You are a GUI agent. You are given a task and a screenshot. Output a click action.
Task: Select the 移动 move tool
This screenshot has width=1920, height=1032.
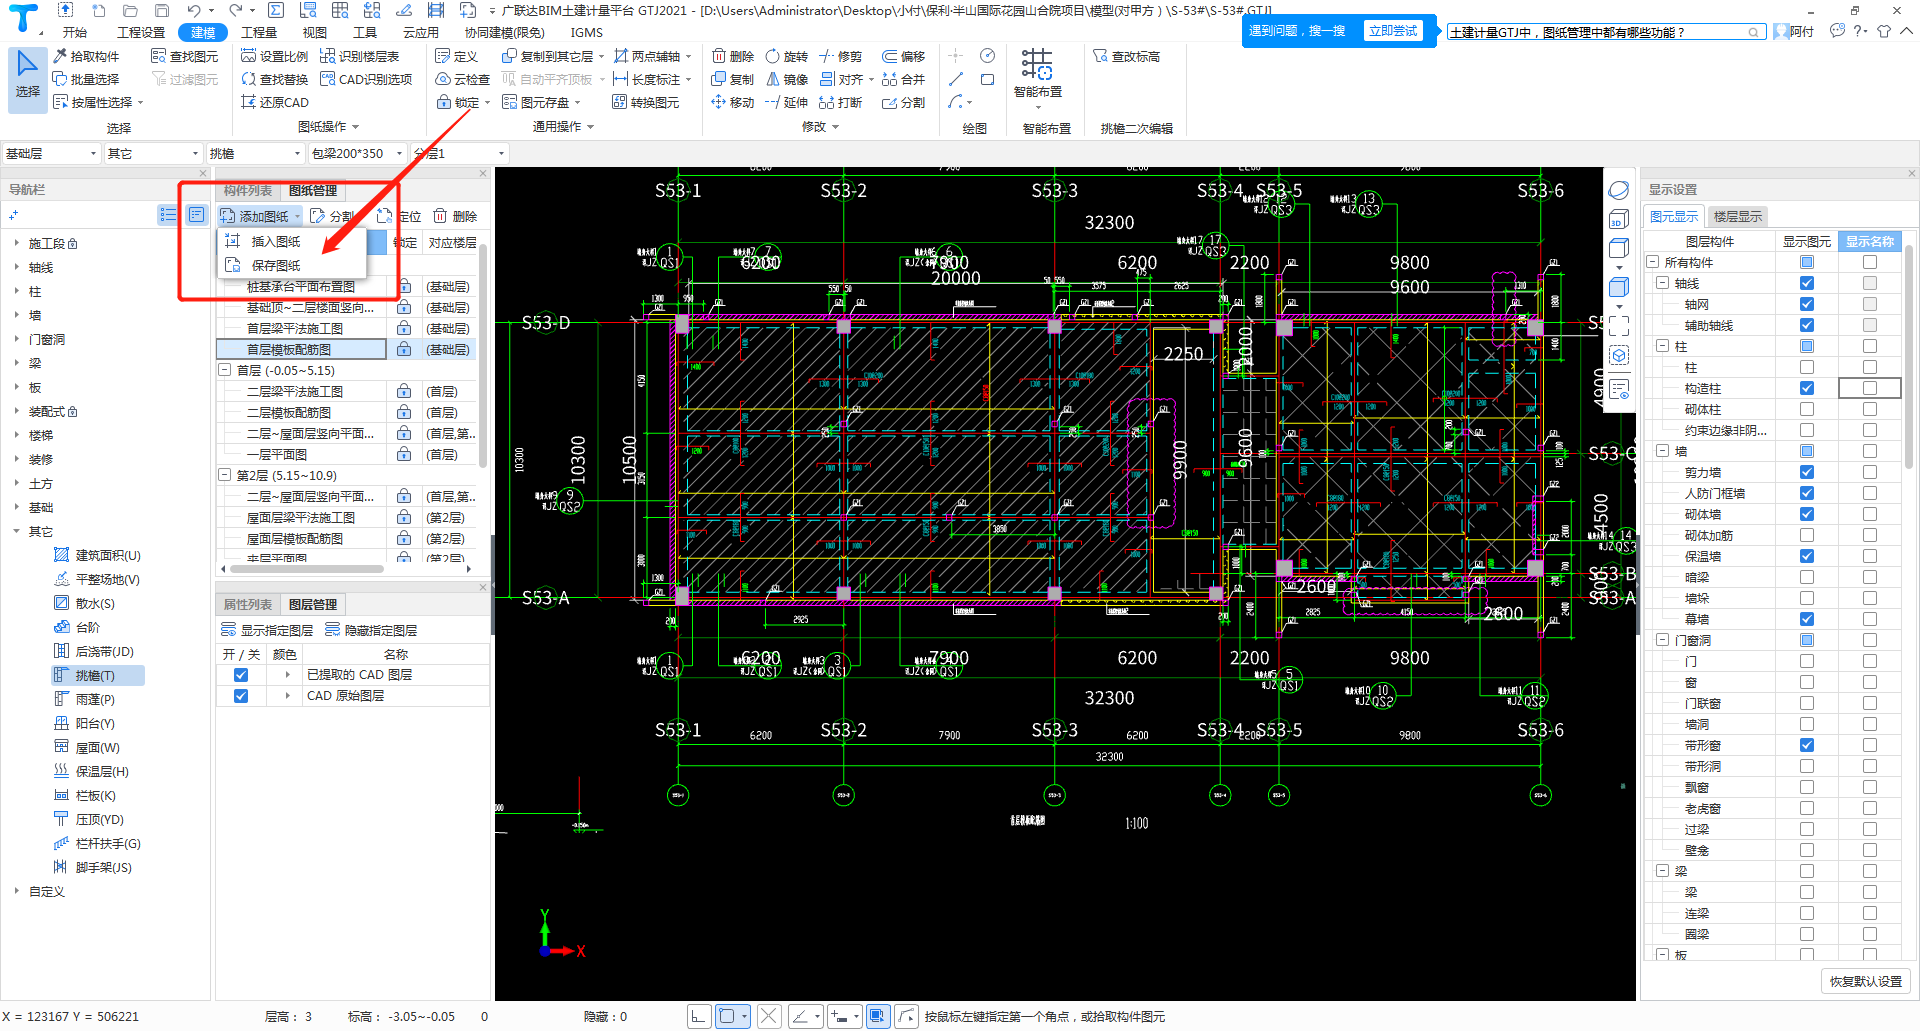click(x=733, y=102)
